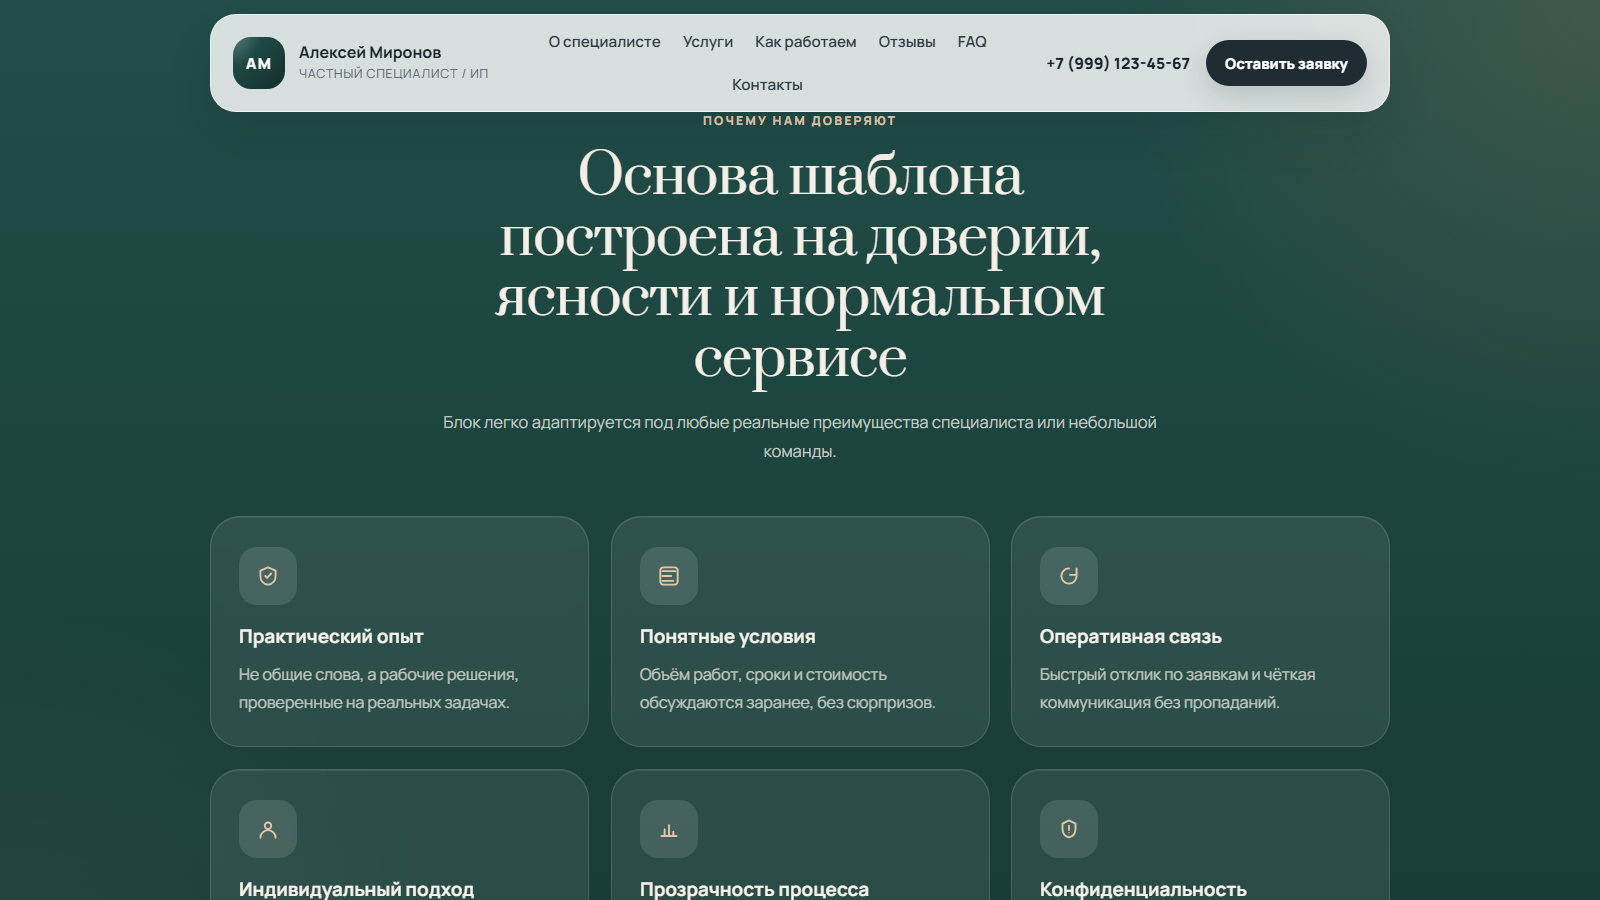This screenshot has width=1600, height=900.
Task: Click the description Объём работ, сроки и стоимость
Action: (788, 689)
